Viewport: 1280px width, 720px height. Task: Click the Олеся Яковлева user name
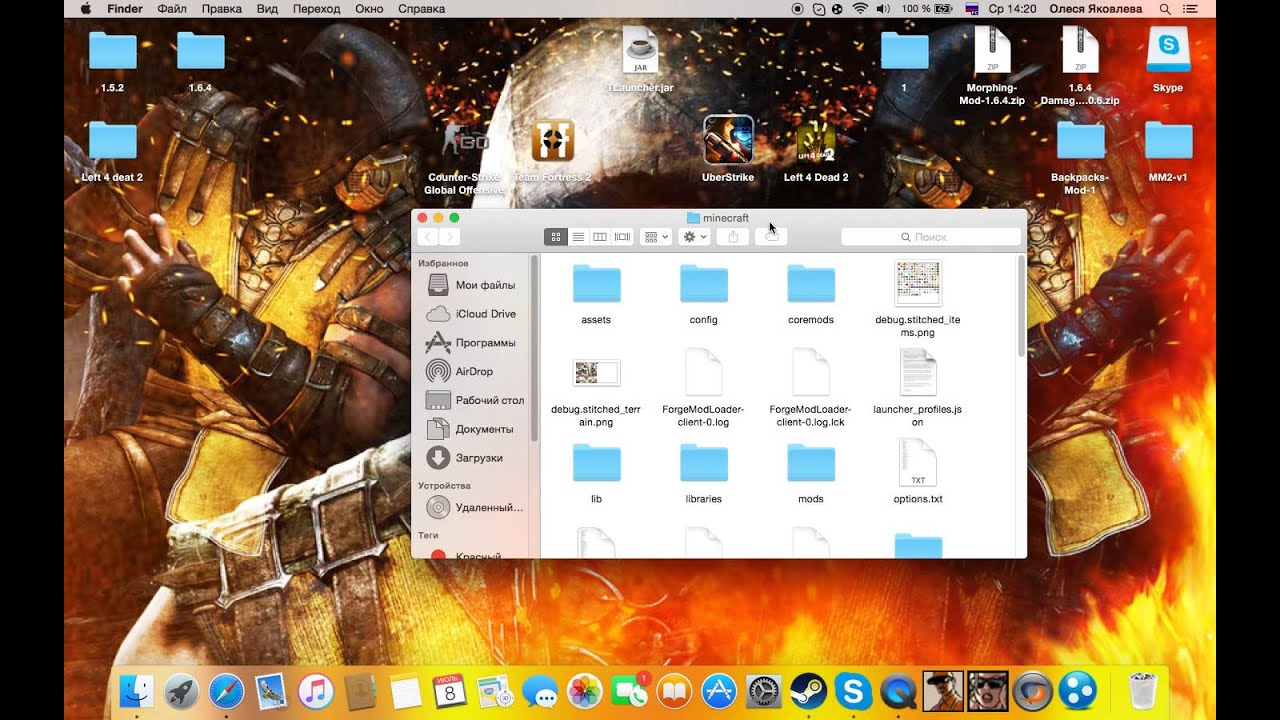tap(1096, 9)
